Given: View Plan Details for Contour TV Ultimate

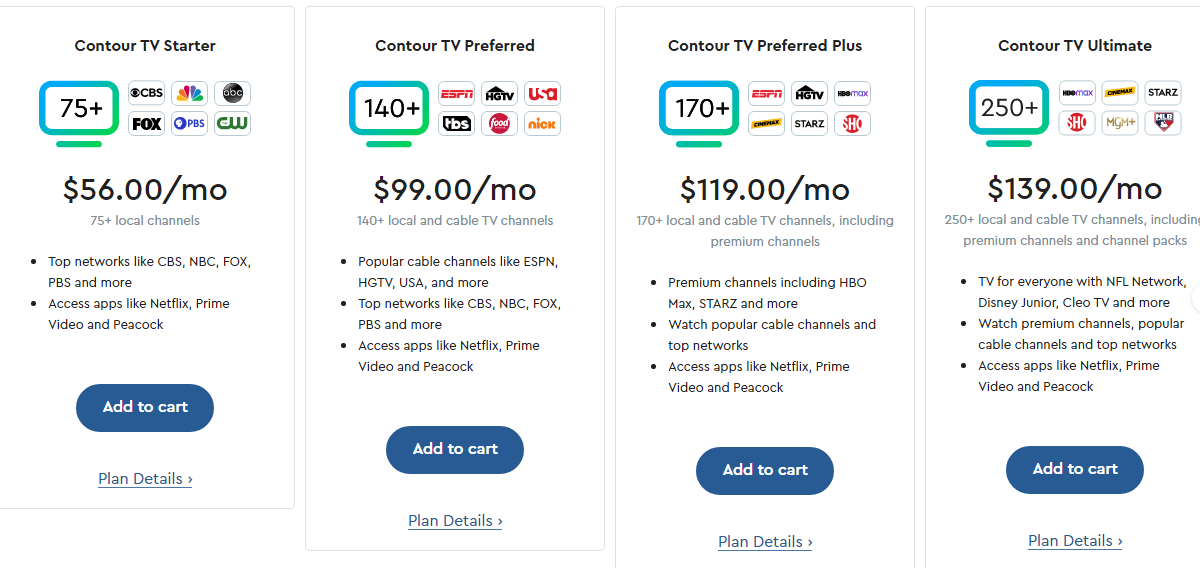Looking at the screenshot, I should click(x=1075, y=541).
